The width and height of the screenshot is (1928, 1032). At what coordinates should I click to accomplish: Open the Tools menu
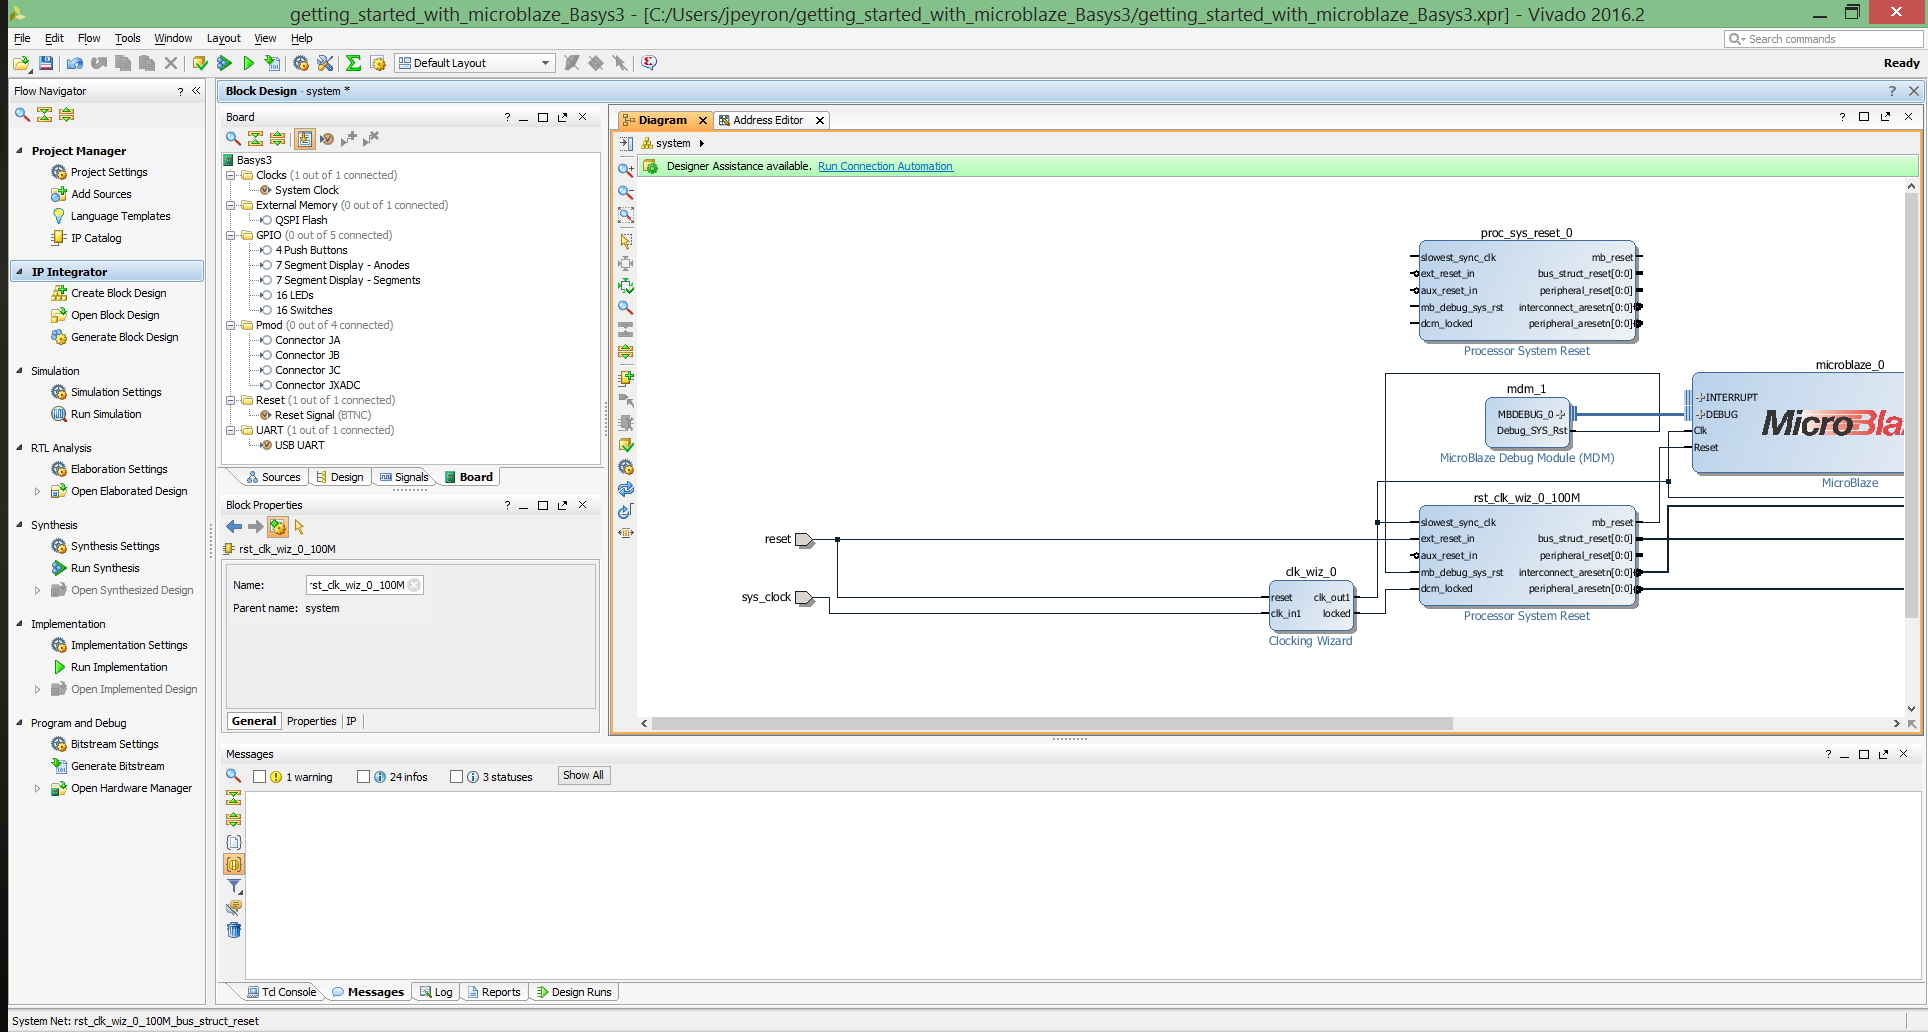tap(127, 38)
